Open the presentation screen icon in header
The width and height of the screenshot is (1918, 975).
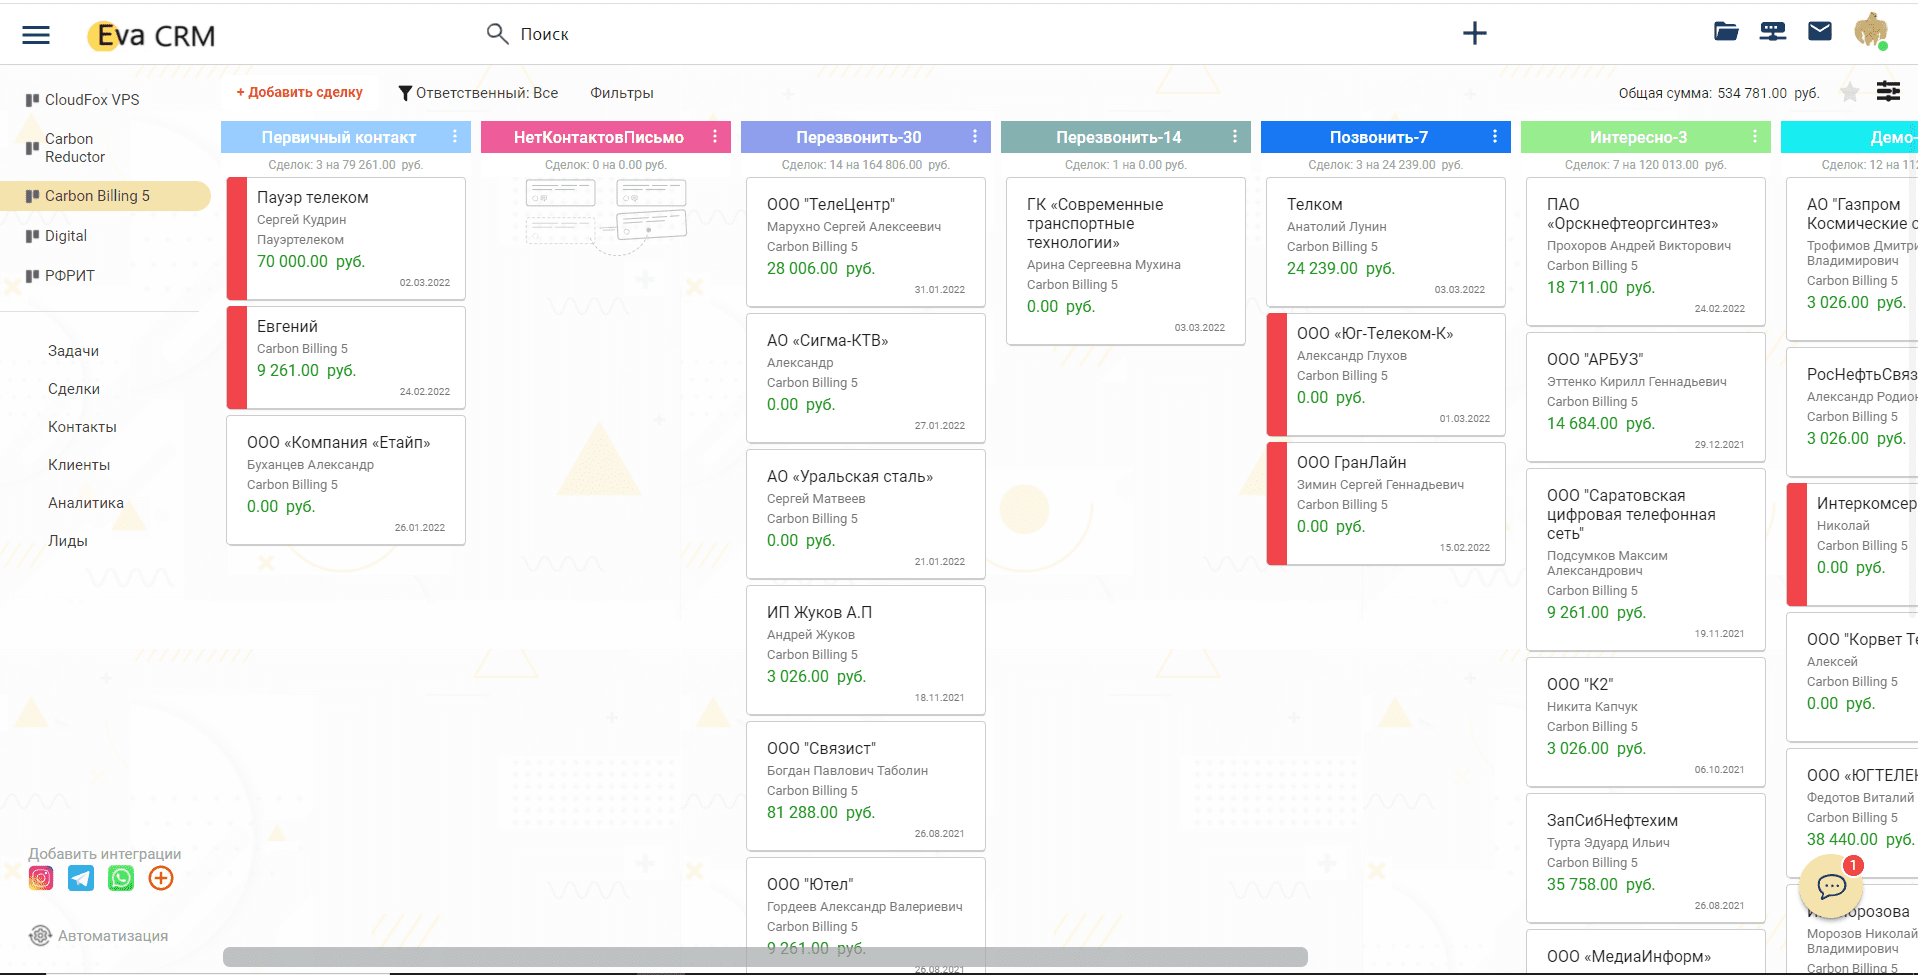[1772, 31]
